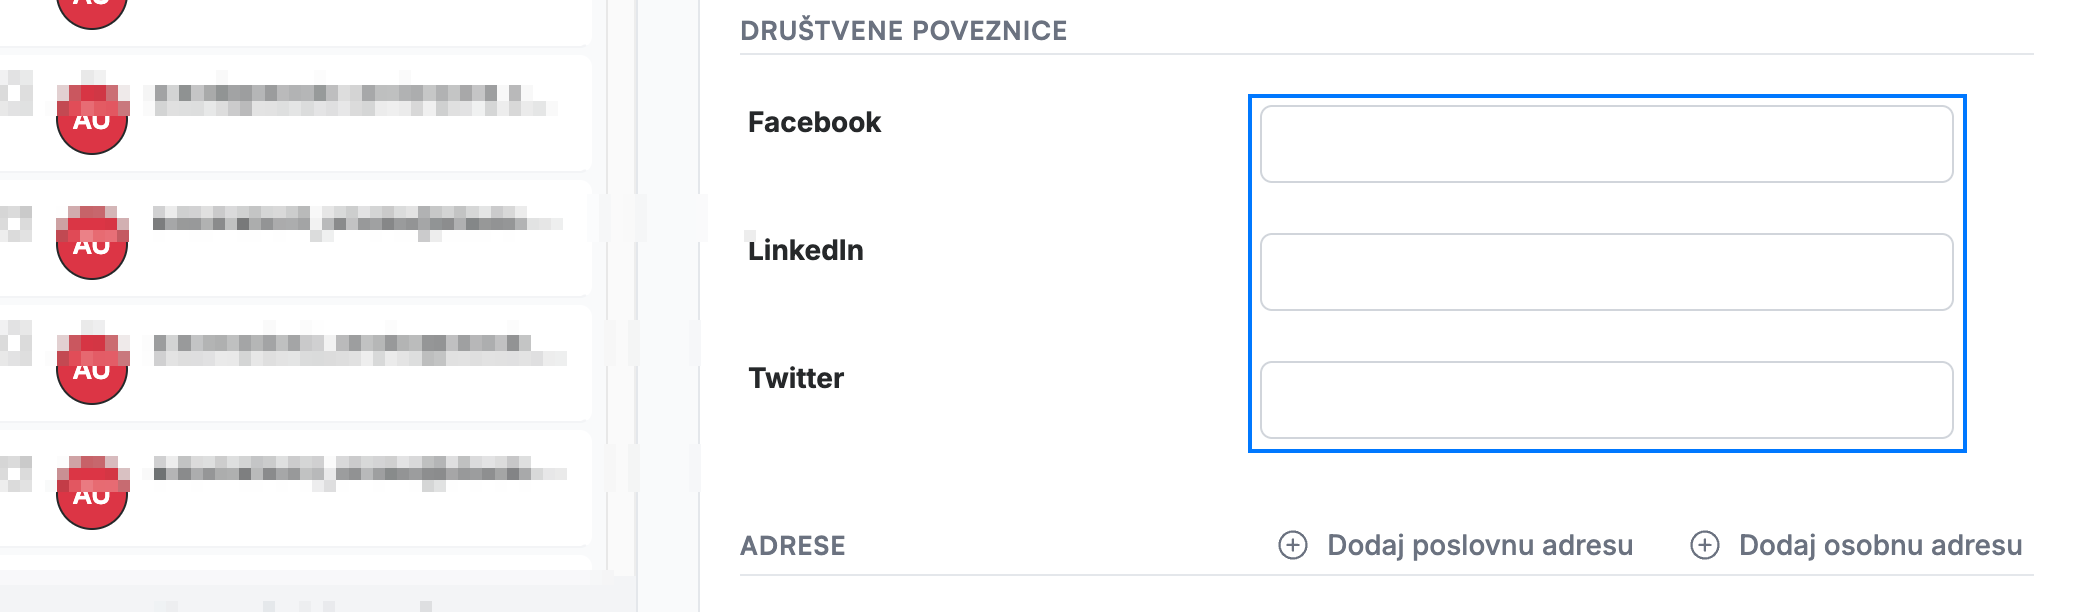The image size is (2074, 612).
Task: Select the second fully visible AU avatar
Action: pos(92,243)
